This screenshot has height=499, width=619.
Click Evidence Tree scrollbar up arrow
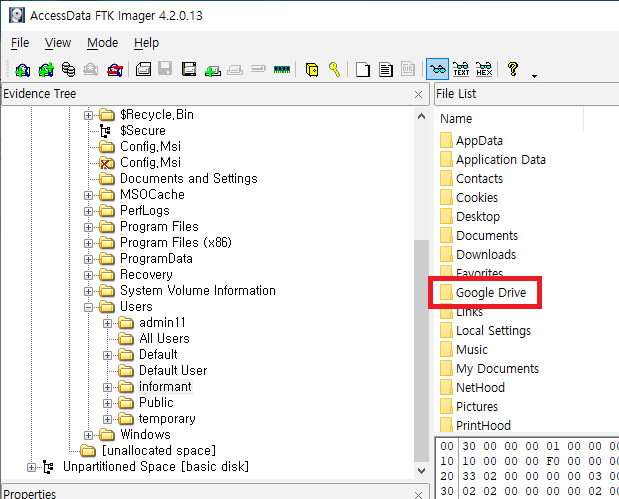421,116
